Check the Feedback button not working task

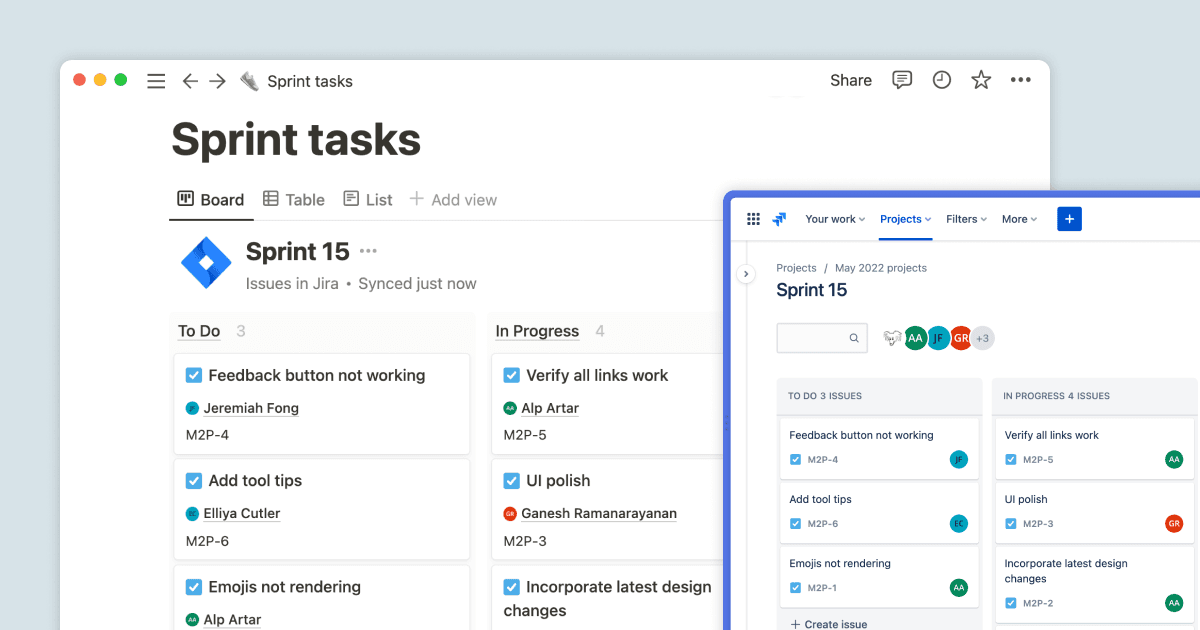coord(192,375)
